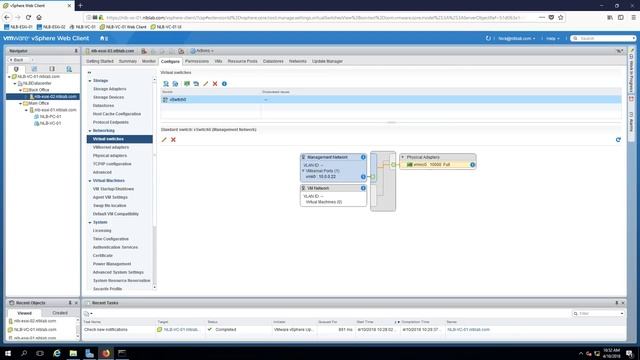Click the Windows Start button
This screenshot has width=640, height=360.
tap(8, 353)
